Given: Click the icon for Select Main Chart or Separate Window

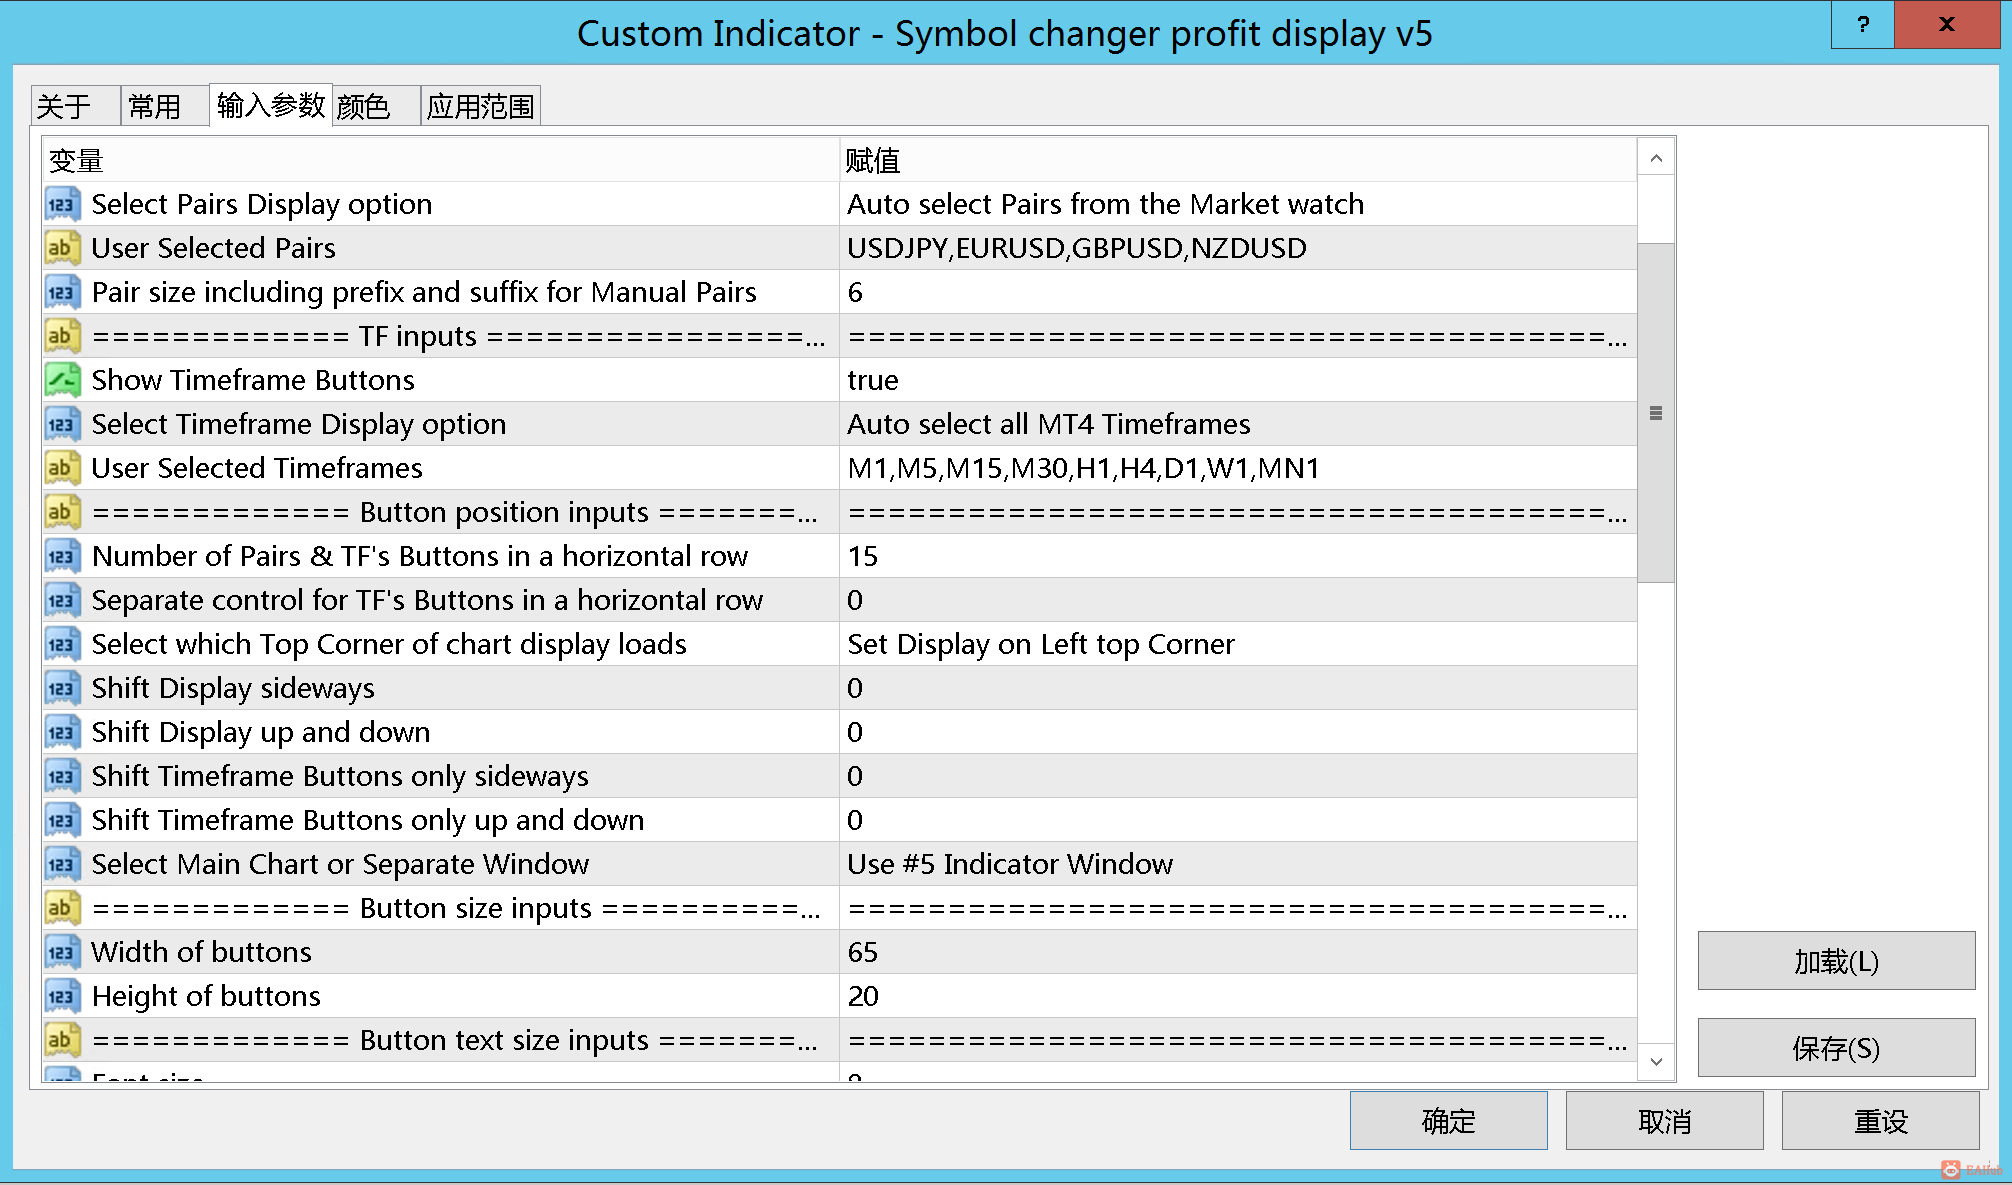Looking at the screenshot, I should 62,864.
